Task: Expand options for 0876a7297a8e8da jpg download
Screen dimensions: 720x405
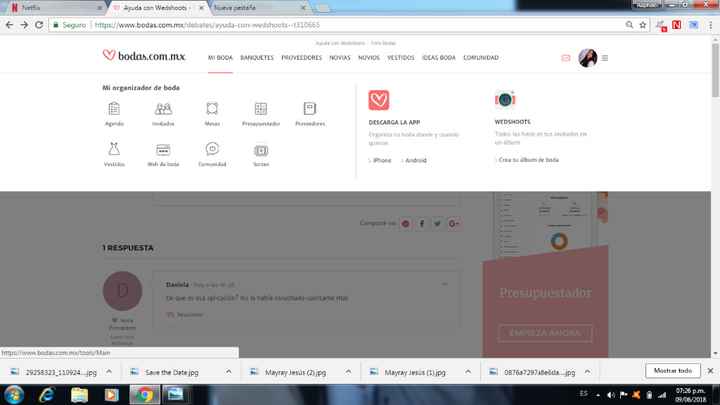Action: point(587,371)
